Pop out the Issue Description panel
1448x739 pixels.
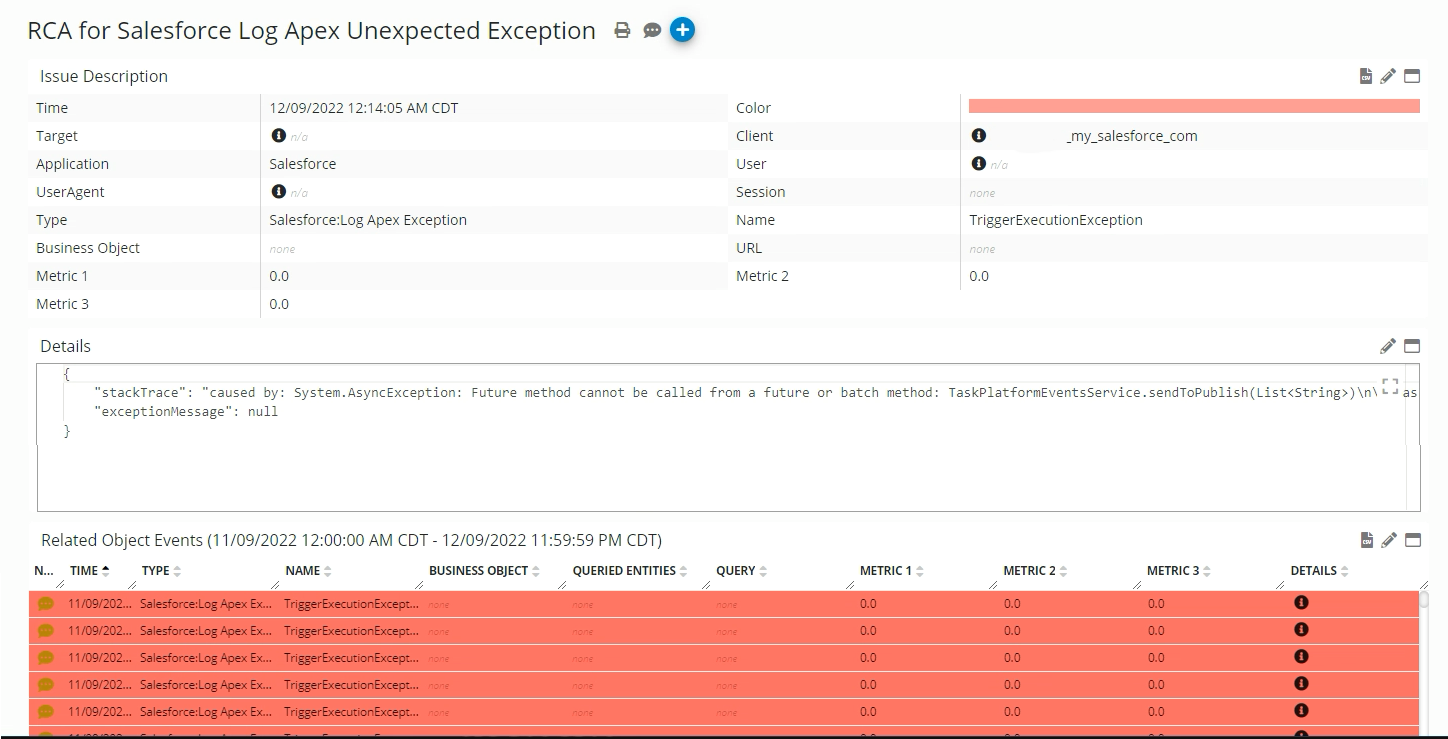1411,75
